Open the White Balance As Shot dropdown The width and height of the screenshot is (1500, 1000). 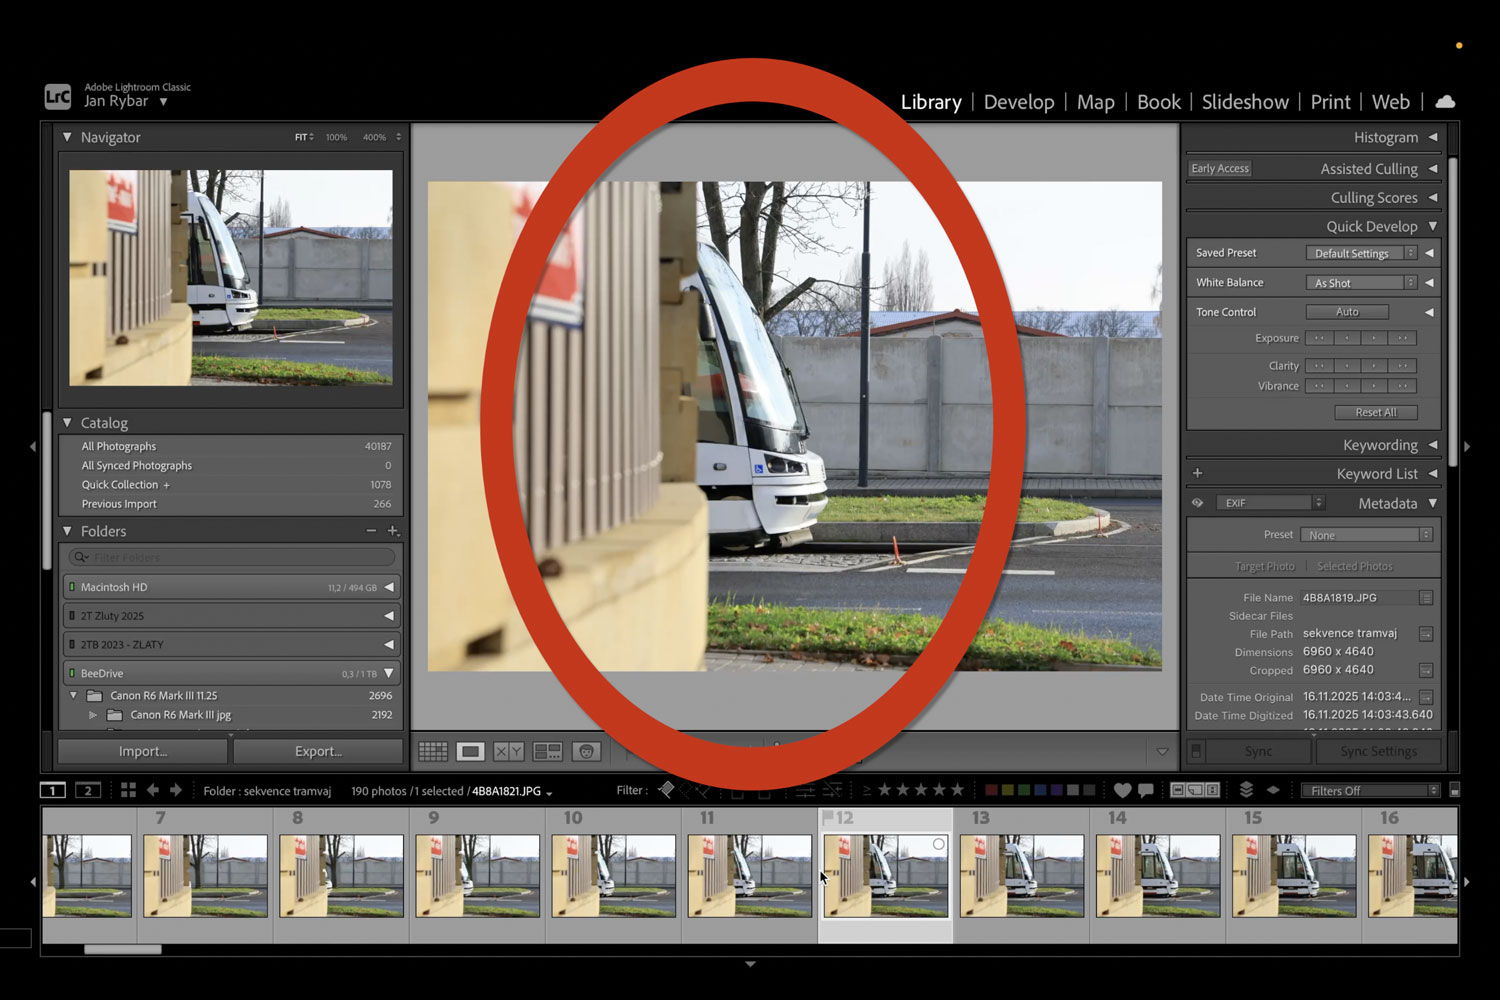(1361, 283)
